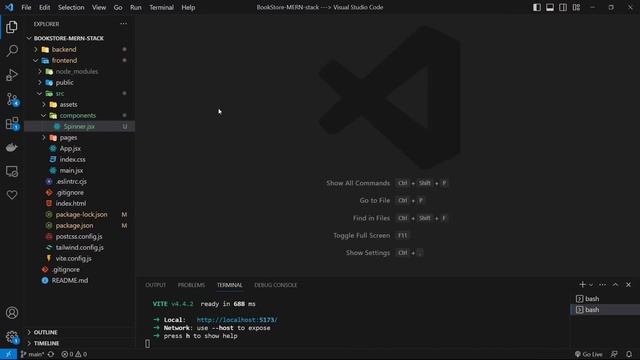Open terminal panel more actions ellipsis

(x=602, y=284)
